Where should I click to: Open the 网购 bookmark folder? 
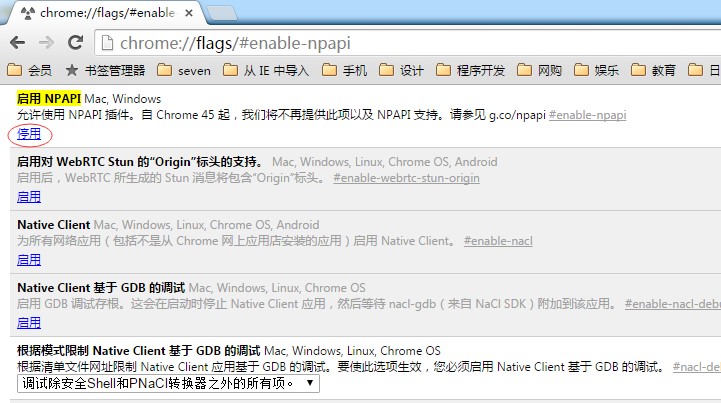coord(539,70)
